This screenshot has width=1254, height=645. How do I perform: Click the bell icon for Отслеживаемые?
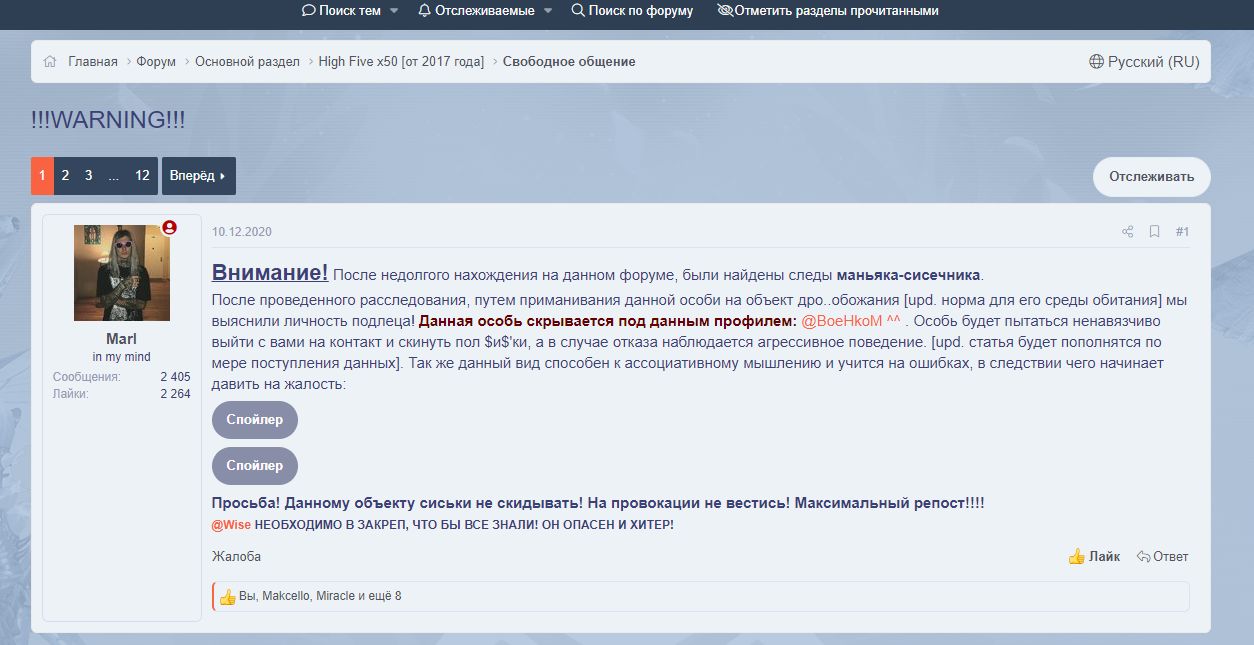tap(425, 11)
